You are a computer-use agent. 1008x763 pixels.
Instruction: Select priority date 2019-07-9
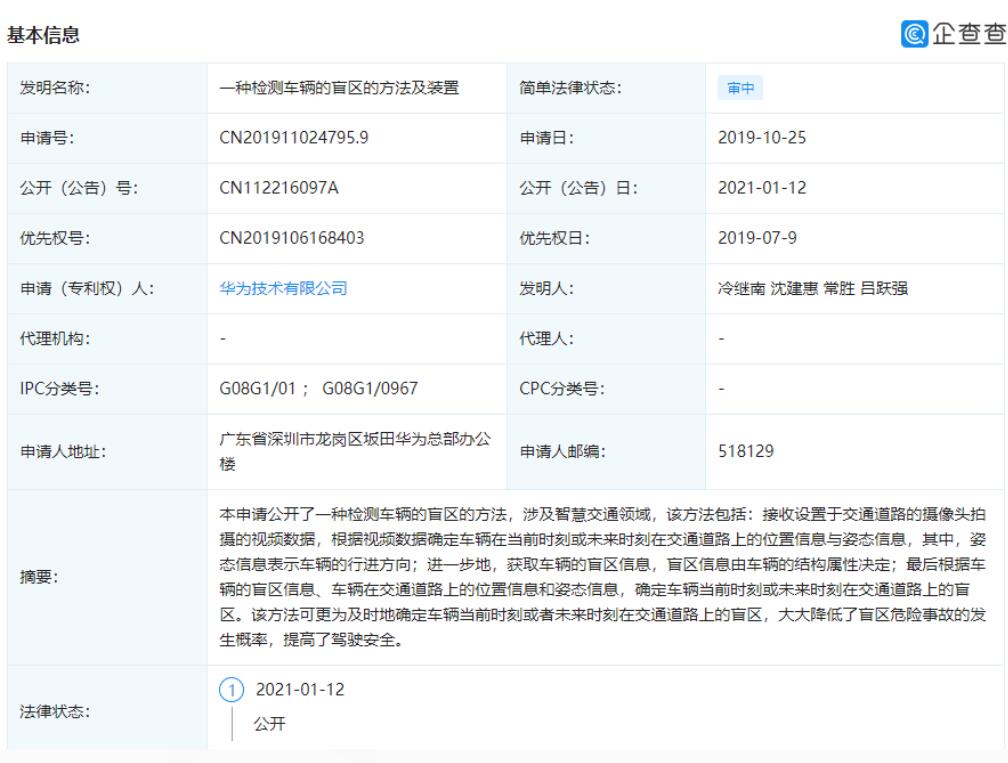(x=757, y=238)
